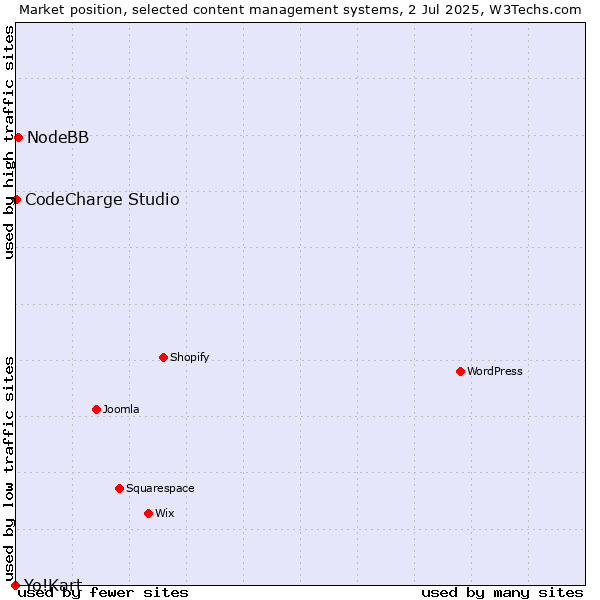Click the red NodeBB data point

point(18,138)
